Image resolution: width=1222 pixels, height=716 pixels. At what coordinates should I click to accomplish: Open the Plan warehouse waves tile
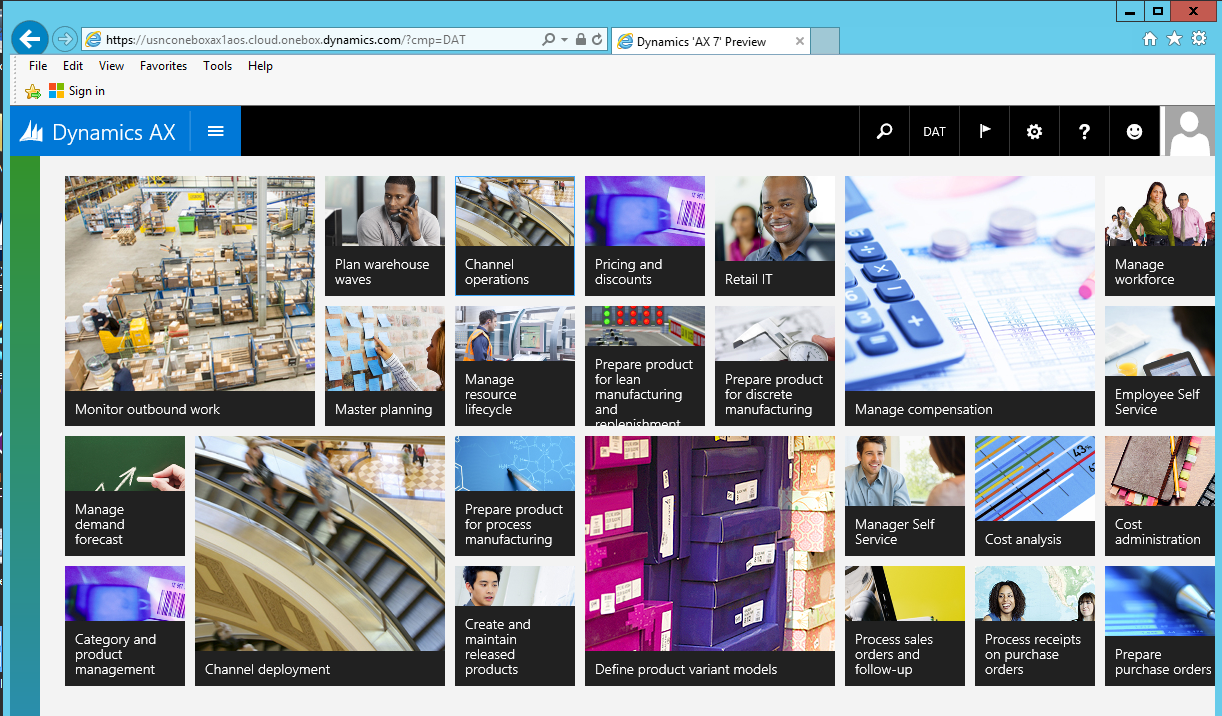point(385,236)
